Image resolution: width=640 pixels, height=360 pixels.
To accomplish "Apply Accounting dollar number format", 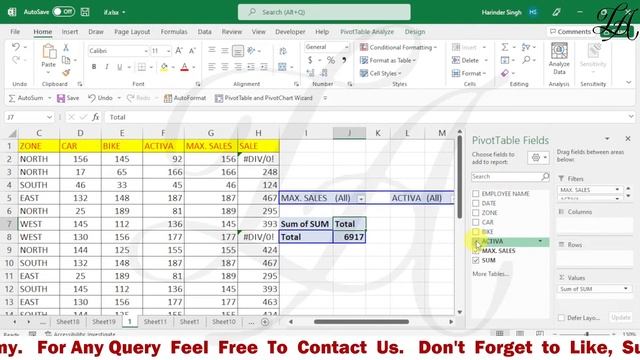I will point(310,60).
